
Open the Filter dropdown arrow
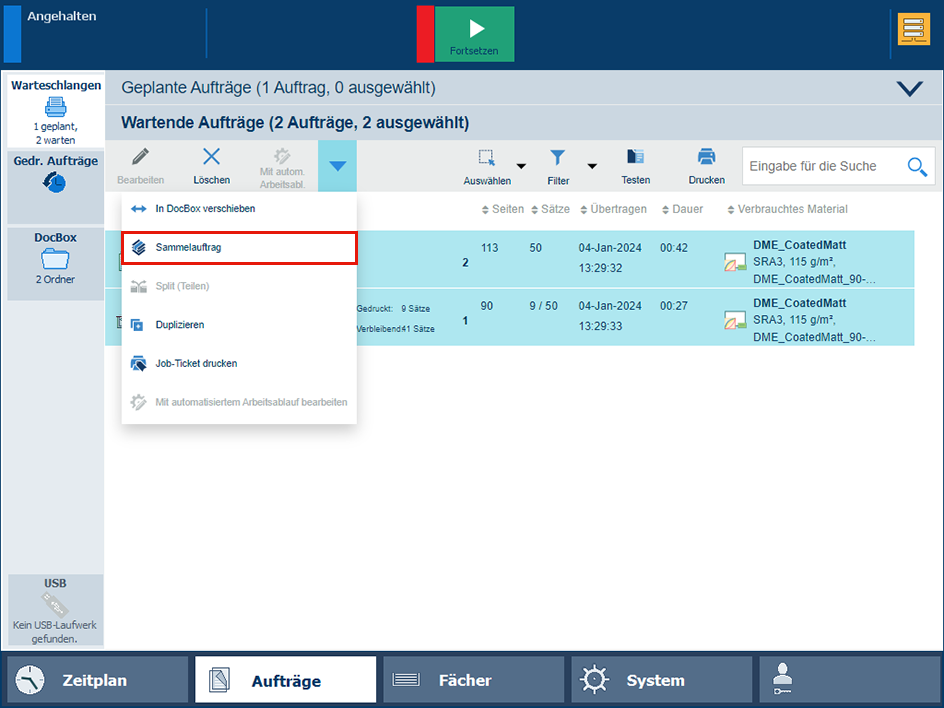[592, 166]
